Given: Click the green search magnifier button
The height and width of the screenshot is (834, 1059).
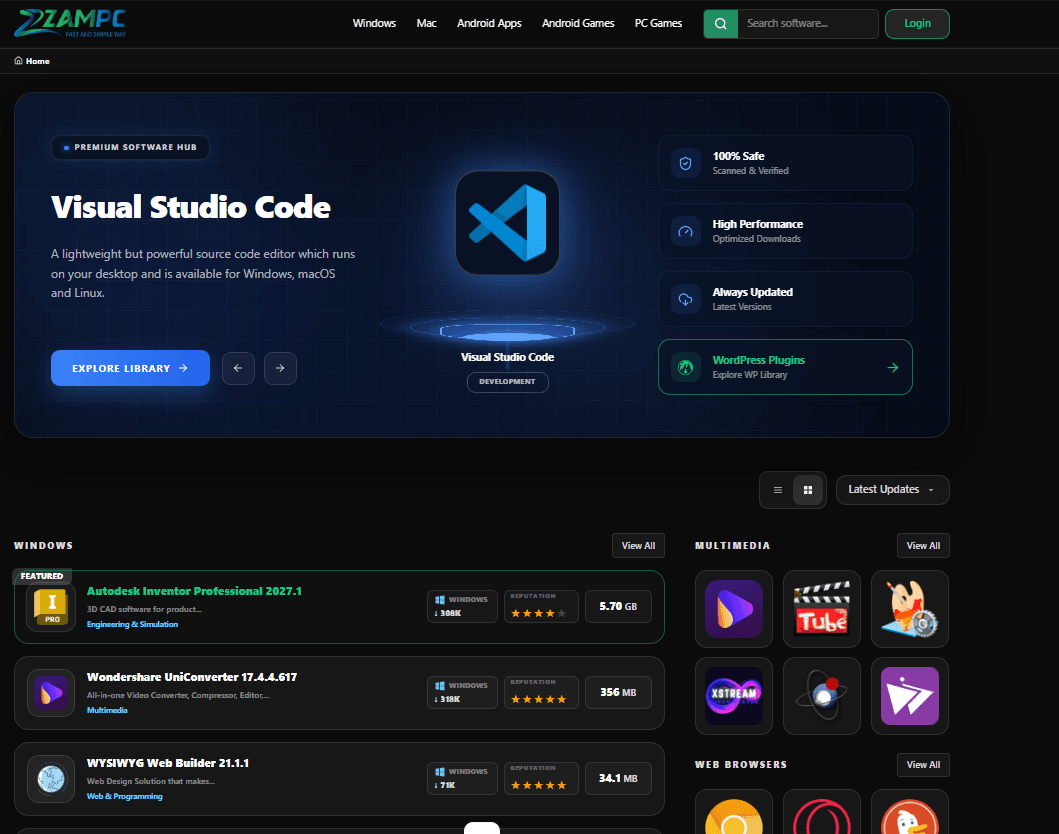Looking at the screenshot, I should [721, 24].
